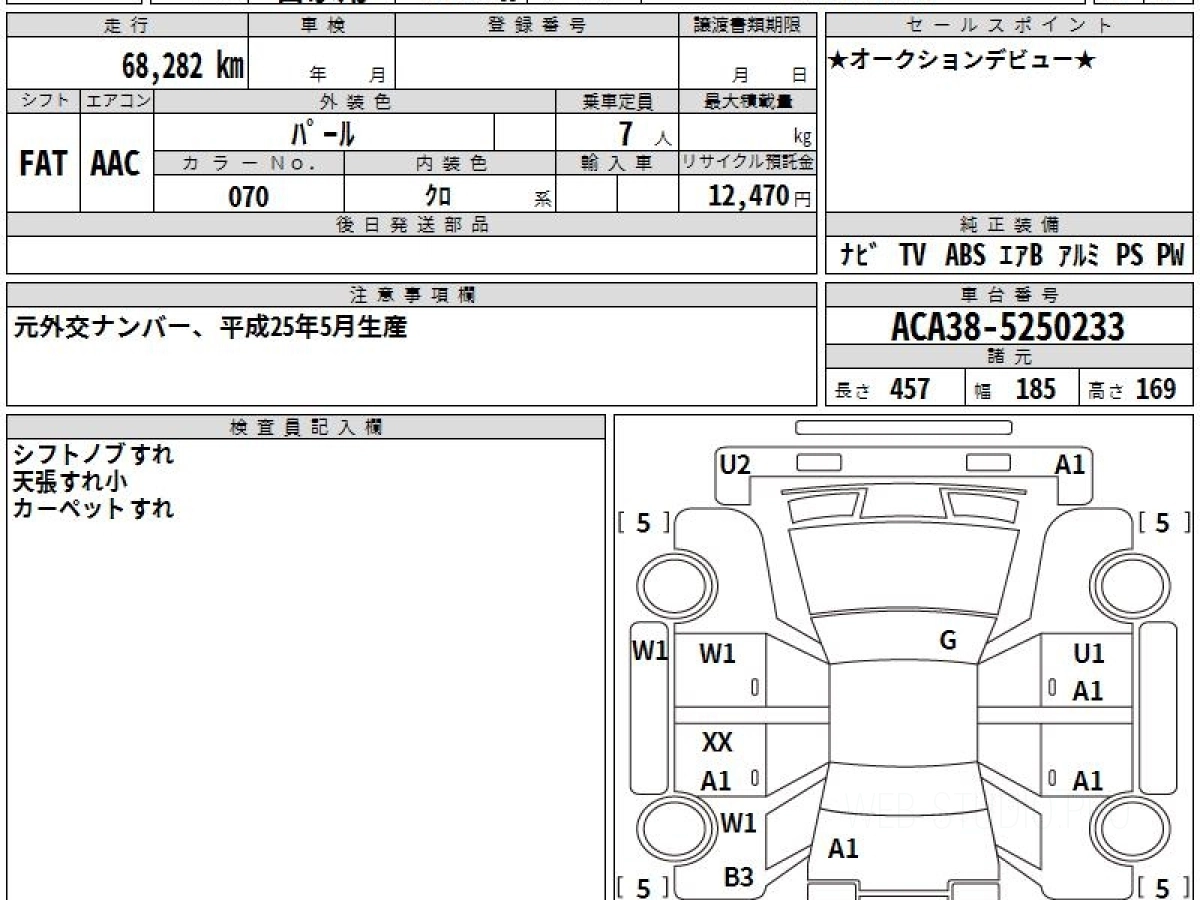Click the mileage value 68,282 km

(x=183, y=66)
